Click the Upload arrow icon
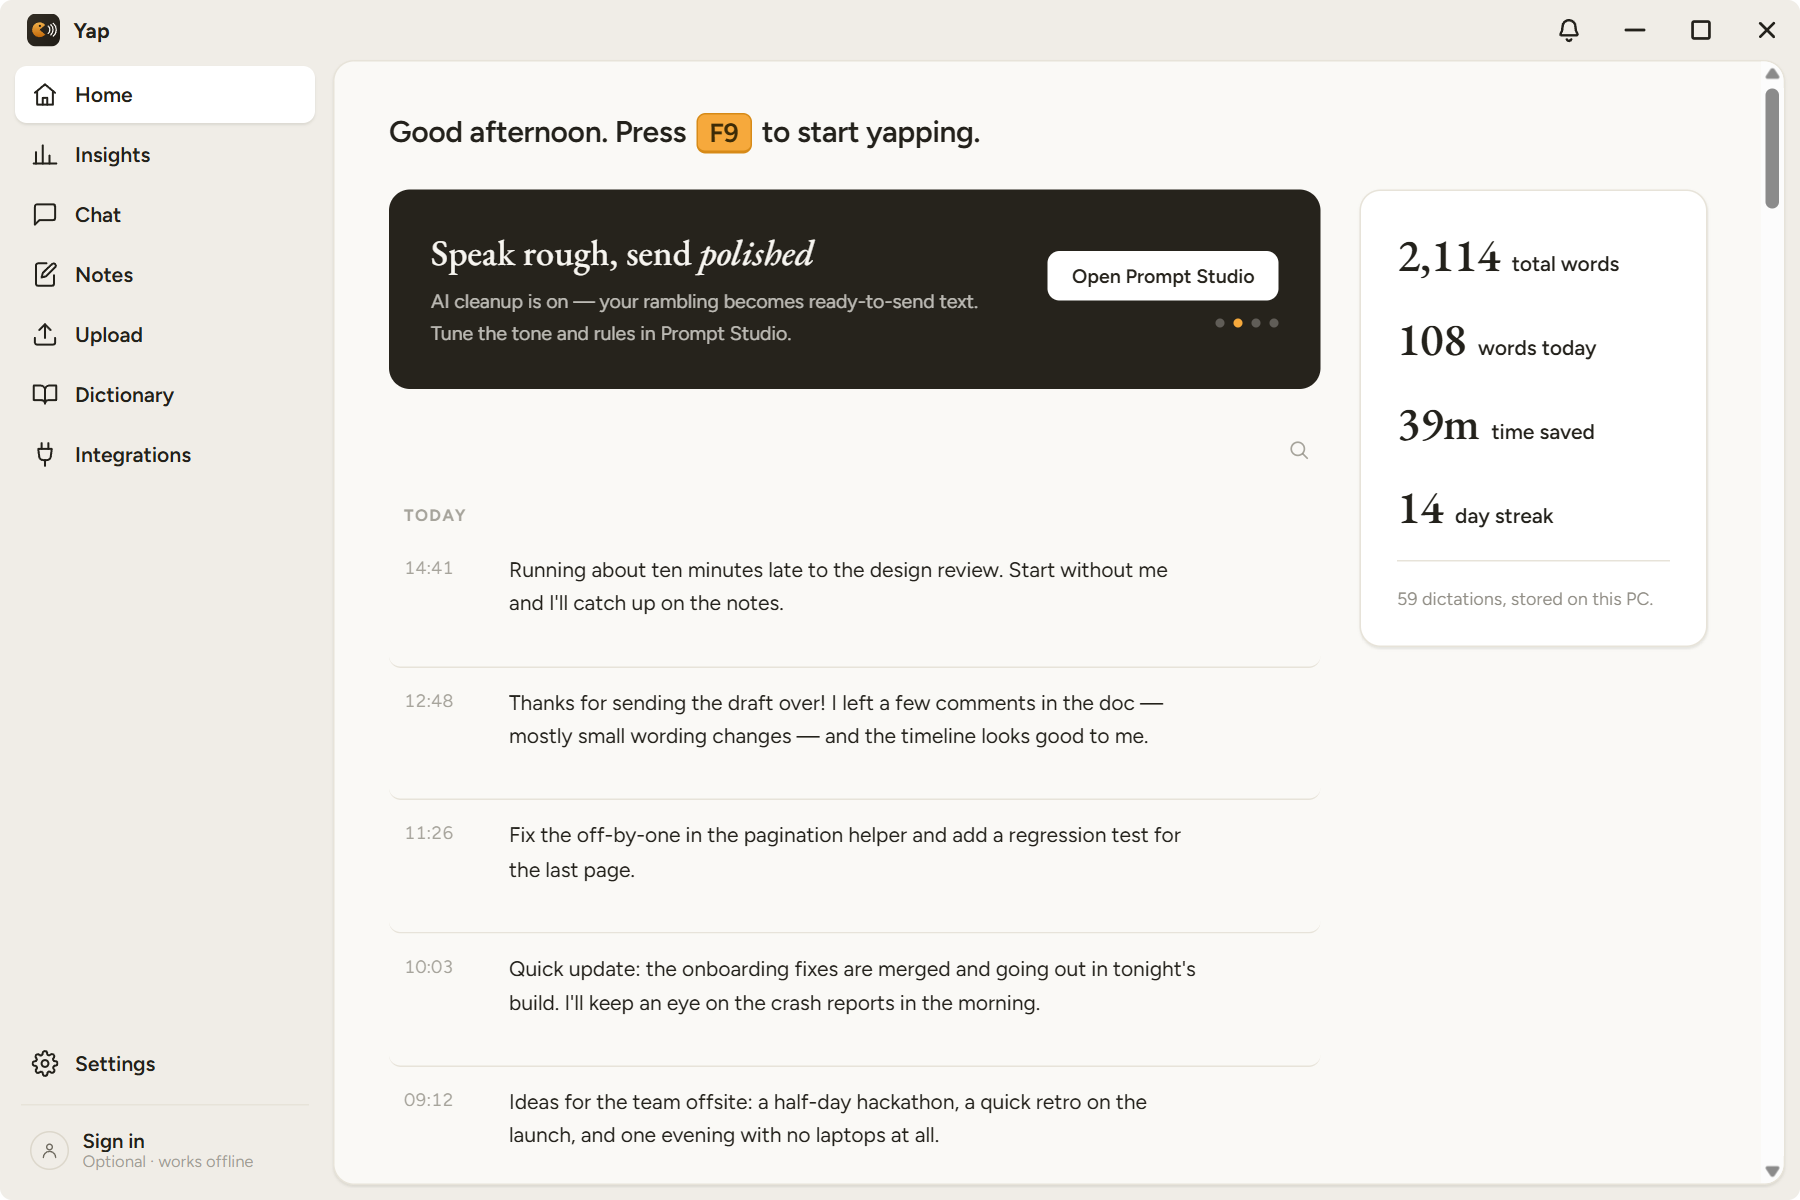This screenshot has width=1800, height=1200. point(45,335)
